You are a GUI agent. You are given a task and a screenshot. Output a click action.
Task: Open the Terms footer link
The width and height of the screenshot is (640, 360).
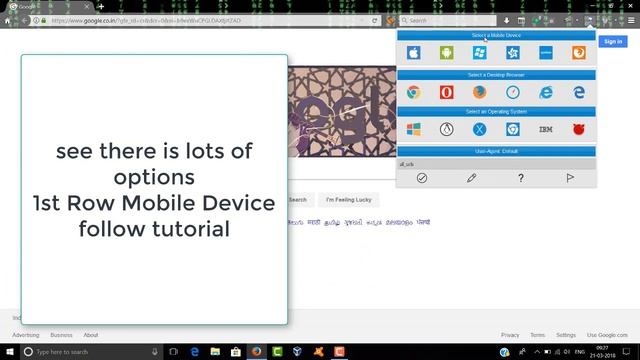(x=538, y=335)
